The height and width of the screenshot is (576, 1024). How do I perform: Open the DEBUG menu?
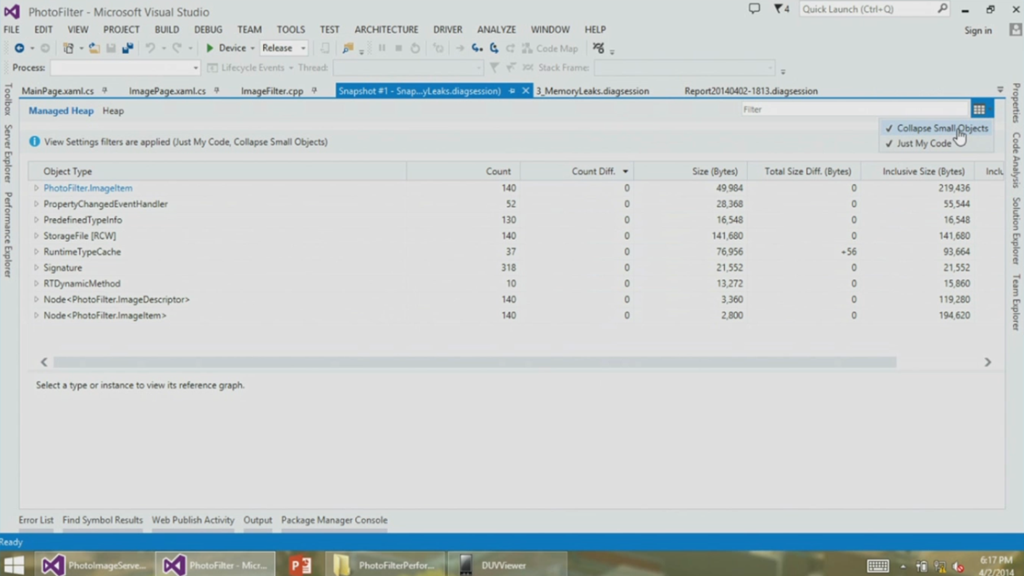click(x=208, y=29)
